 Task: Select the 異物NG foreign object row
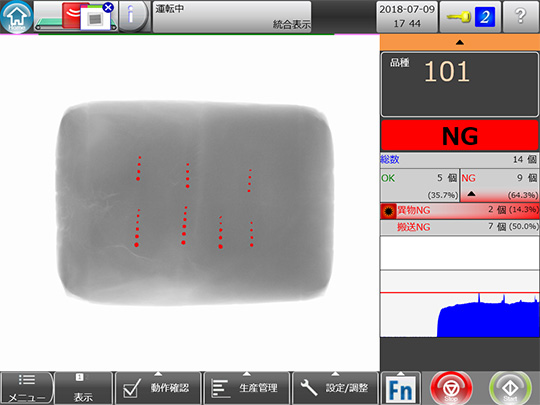pos(459,210)
